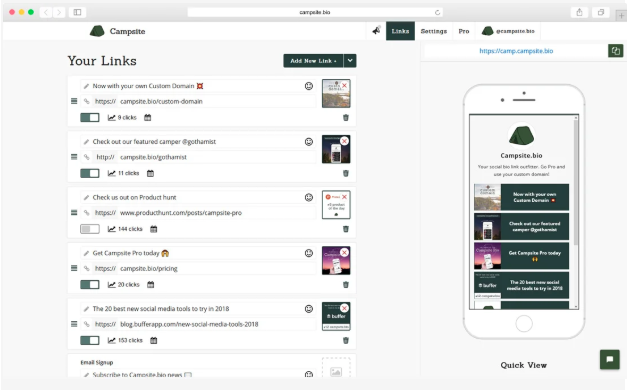This screenshot has height=390, width=631.
Task: Open schedule calendar for the 144 clicks link
Action: point(153,229)
